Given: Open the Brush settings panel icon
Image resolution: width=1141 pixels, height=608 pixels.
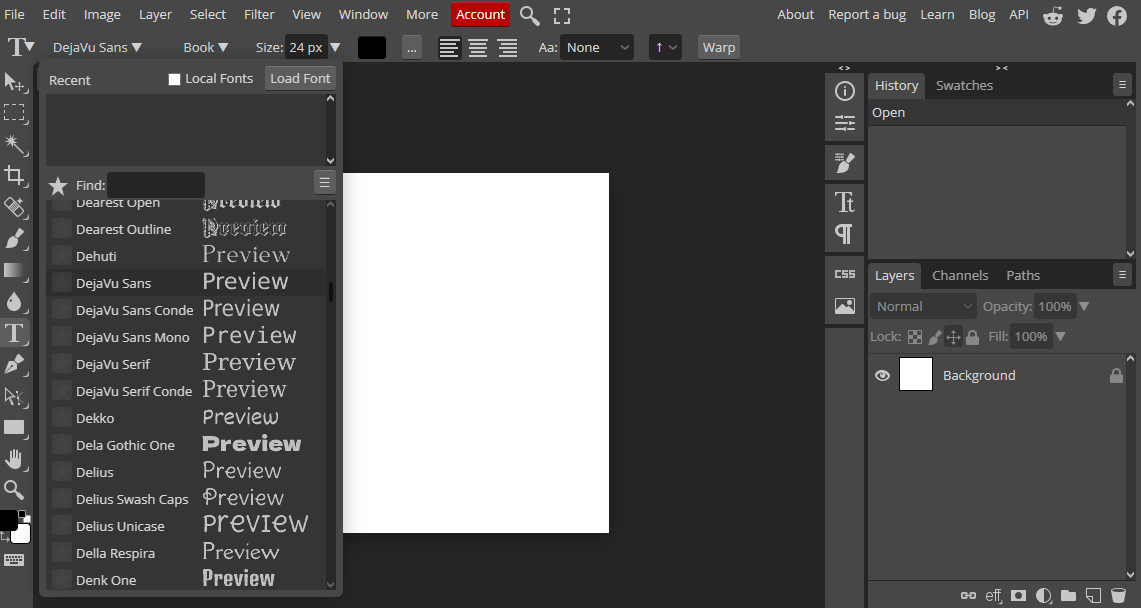Looking at the screenshot, I should click(845, 162).
